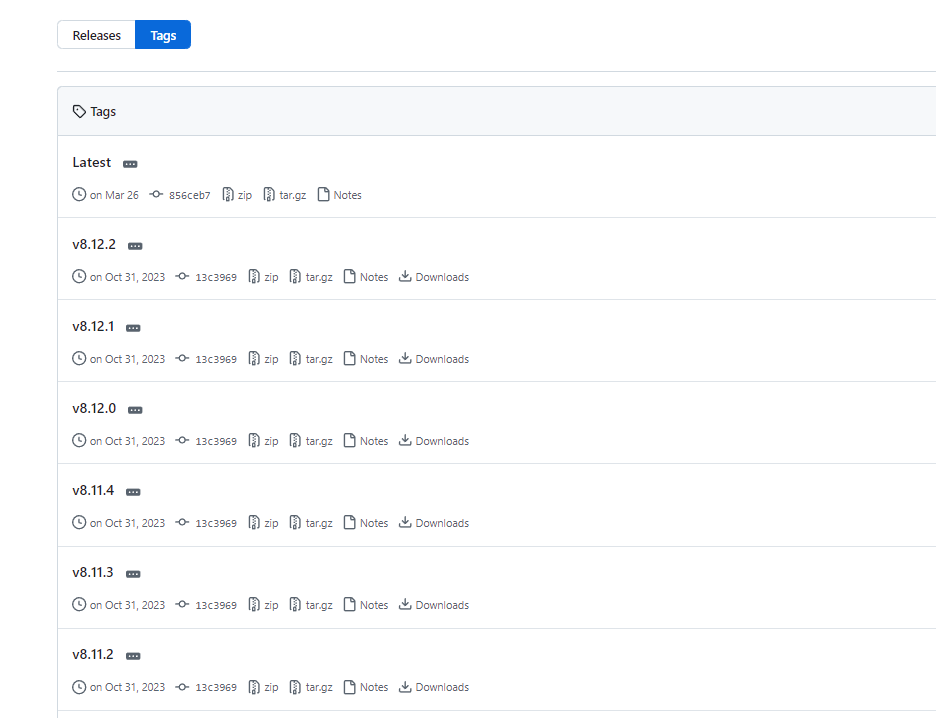The height and width of the screenshot is (718, 936).
Task: Open commit 856ceb7 for Latest
Action: pos(189,195)
